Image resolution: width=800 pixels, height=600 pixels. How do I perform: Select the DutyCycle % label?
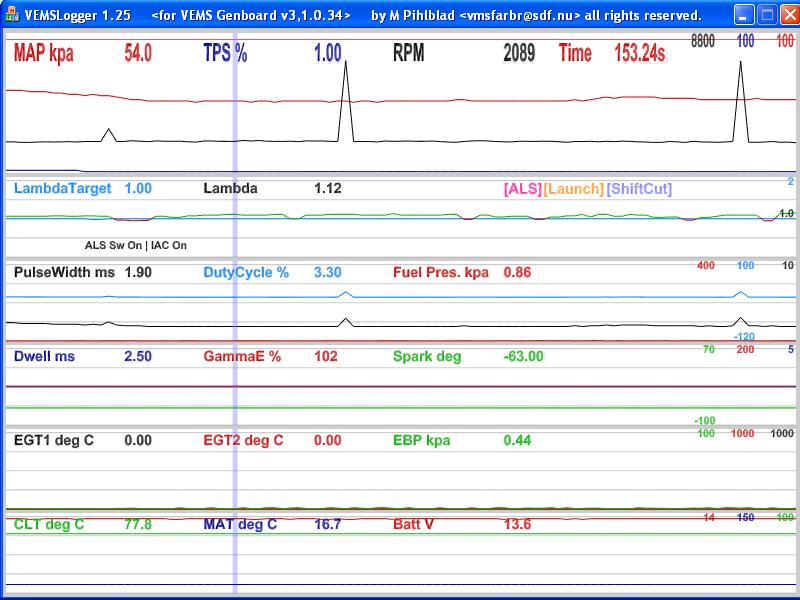[x=246, y=272]
